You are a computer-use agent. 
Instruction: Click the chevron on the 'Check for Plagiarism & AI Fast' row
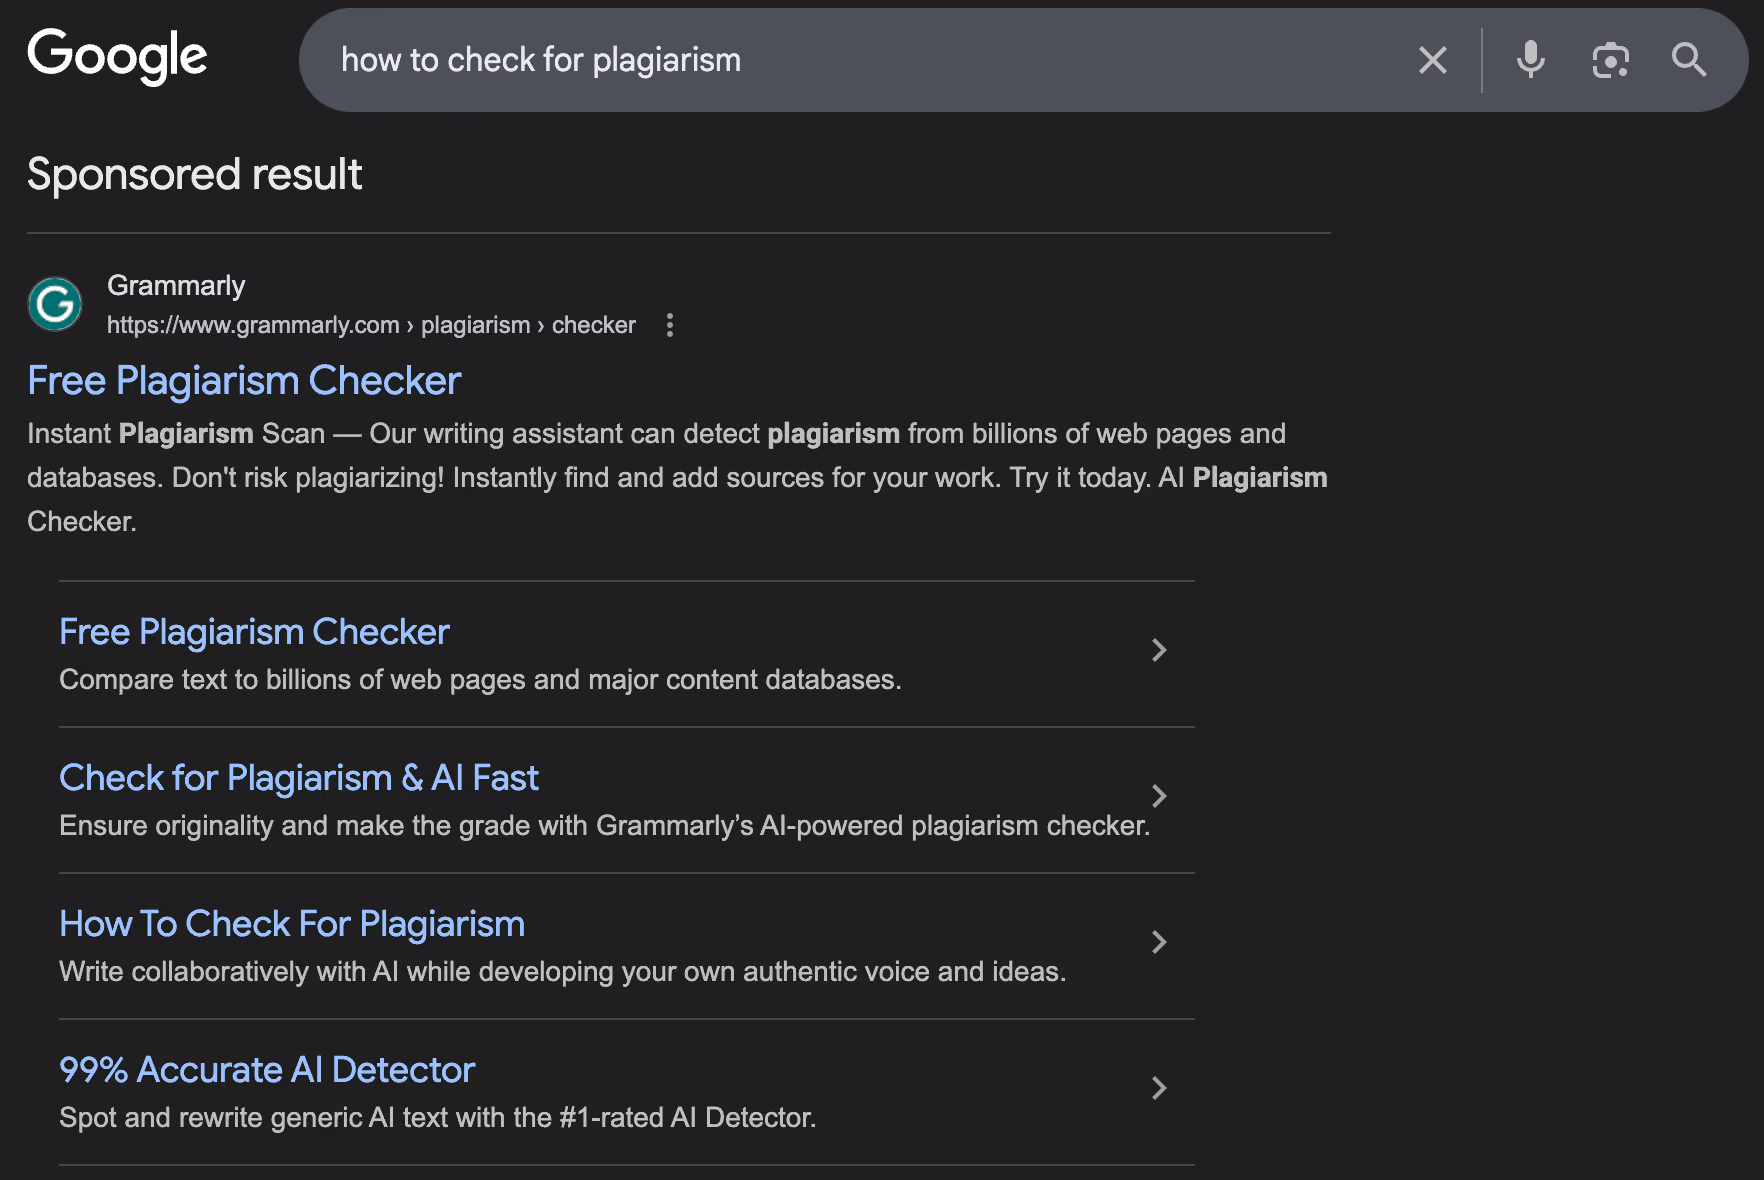point(1159,796)
